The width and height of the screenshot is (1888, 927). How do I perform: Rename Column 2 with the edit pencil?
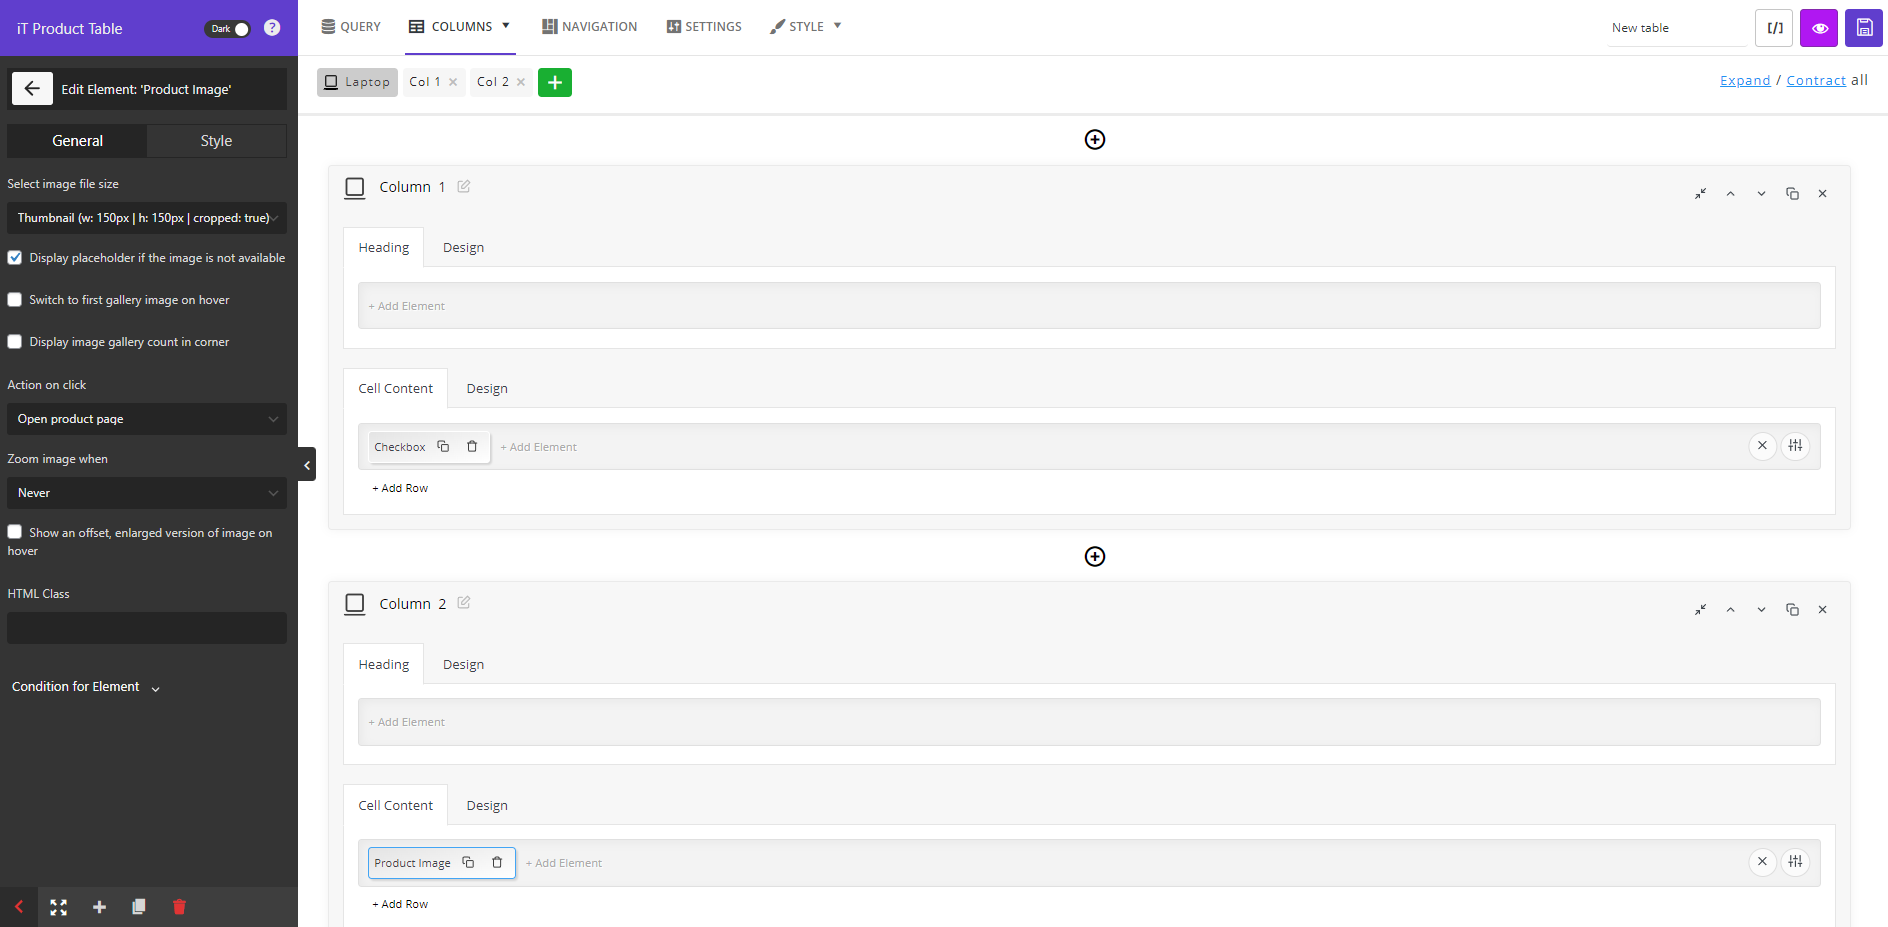coord(464,602)
